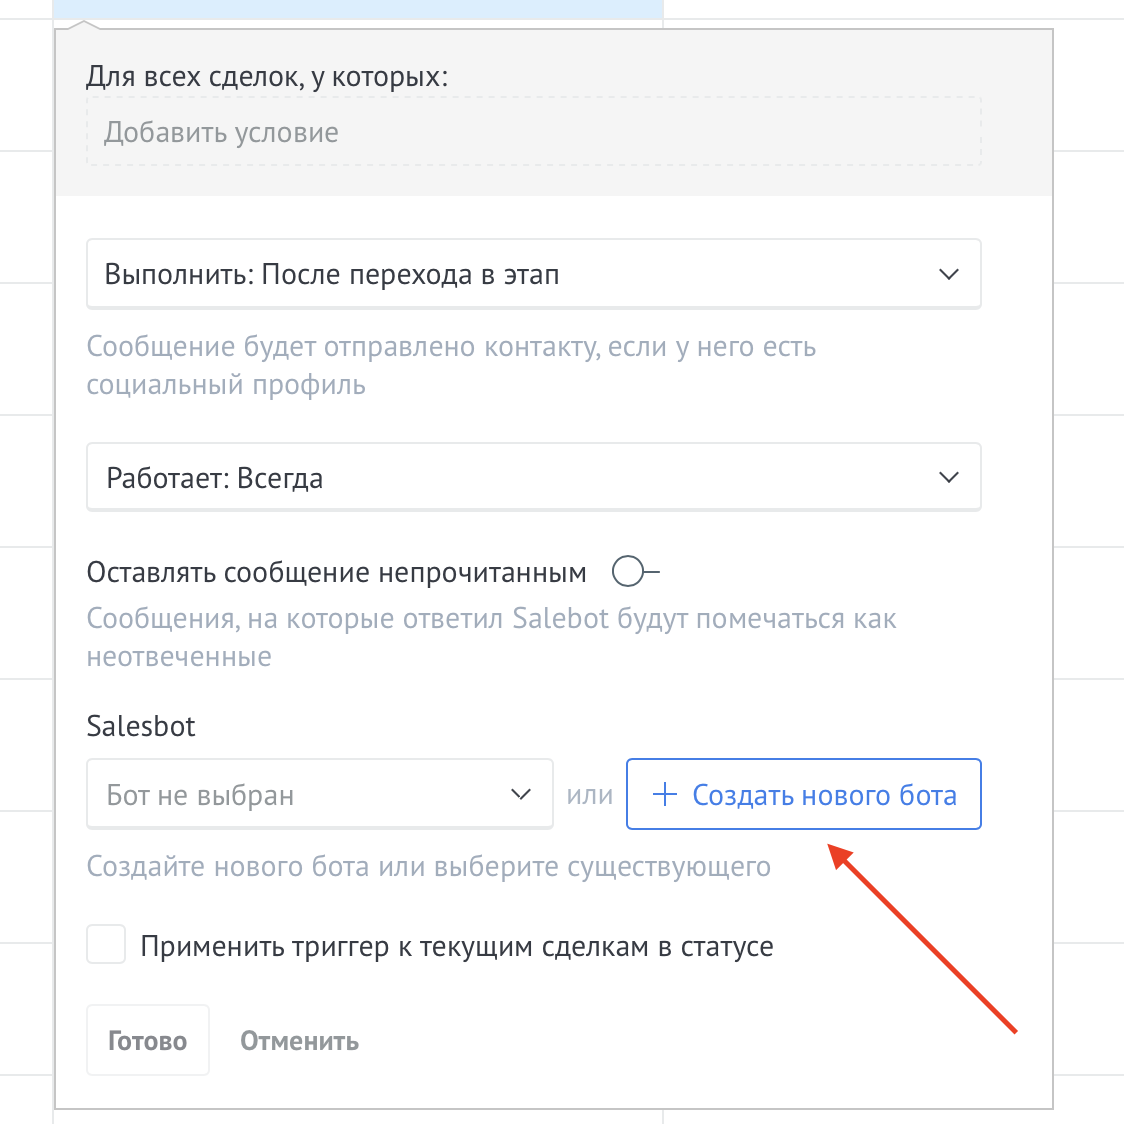The width and height of the screenshot is (1124, 1124).
Task: Click the chevron arrow in the Salesbot selector
Action: 520,795
